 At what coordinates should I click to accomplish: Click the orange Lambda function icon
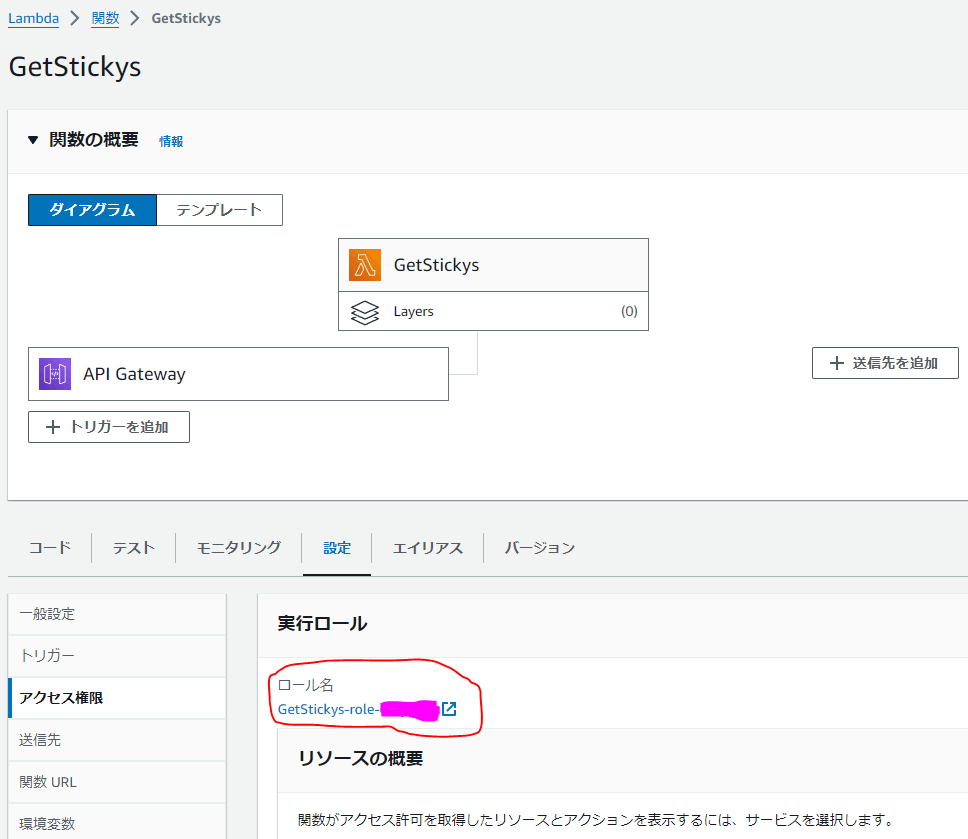pyautogui.click(x=365, y=265)
